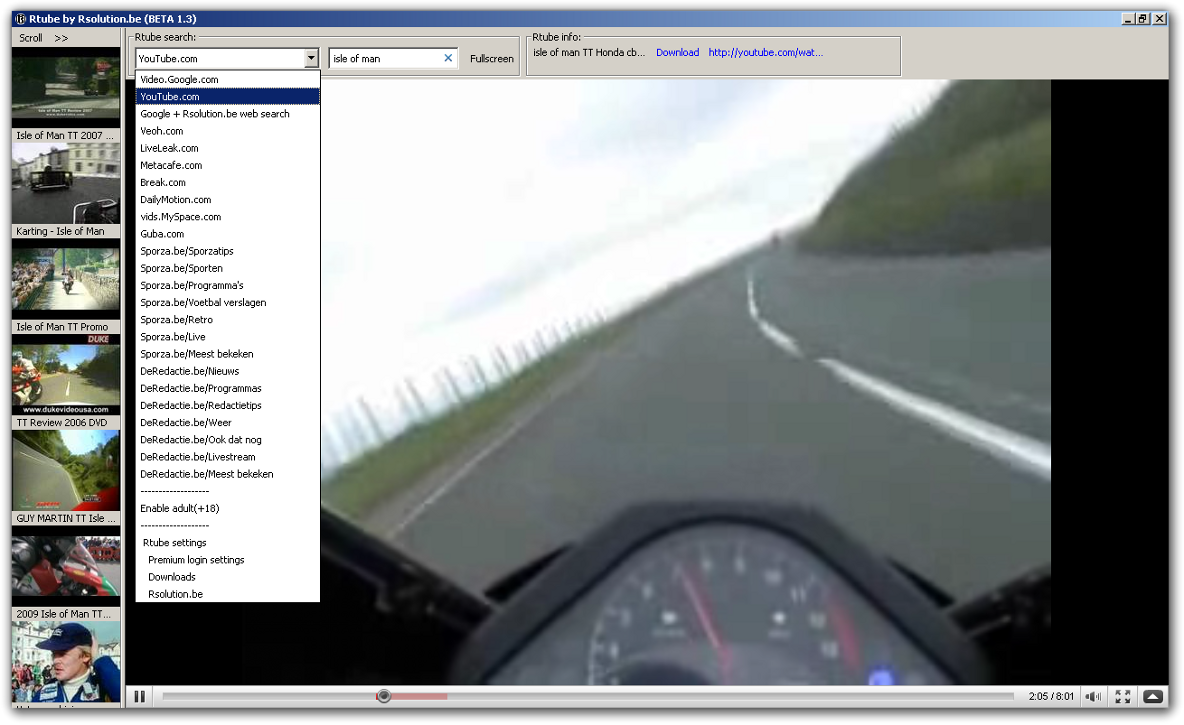Restore the Rtube window size
The width and height of the screenshot is (1184, 725).
[1143, 19]
